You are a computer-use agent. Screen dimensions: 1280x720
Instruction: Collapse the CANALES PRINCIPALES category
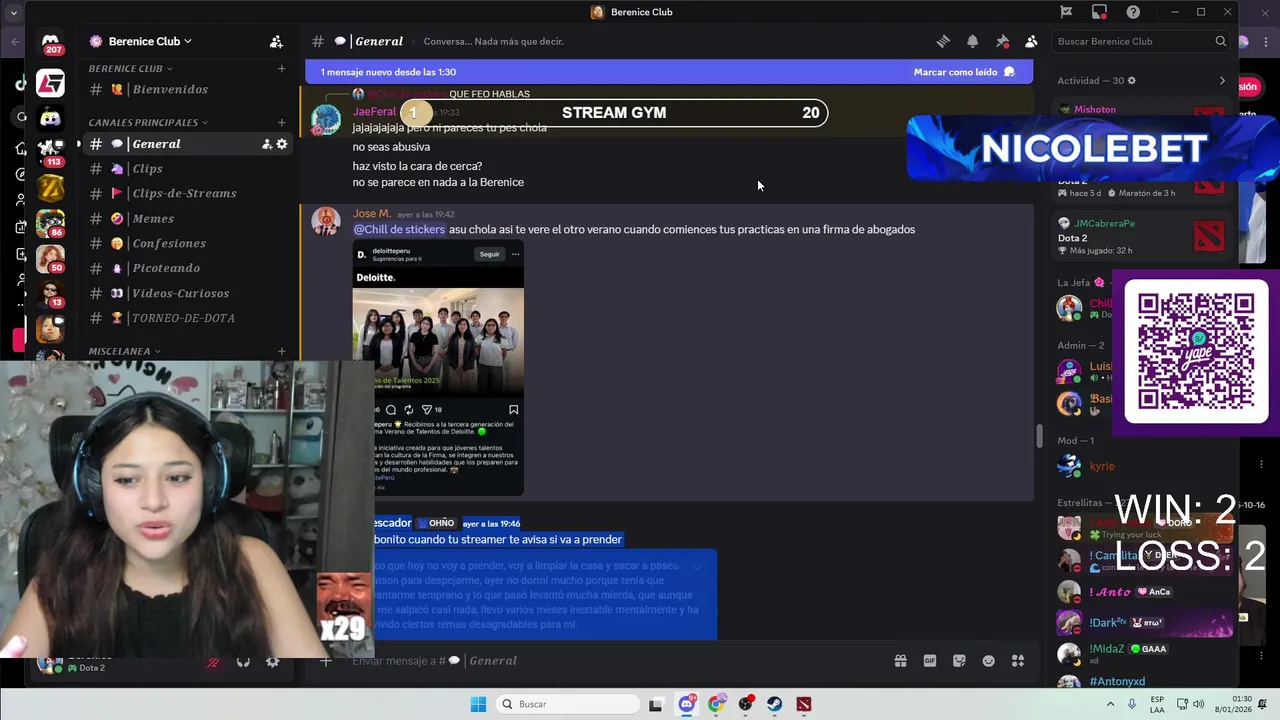(147, 123)
